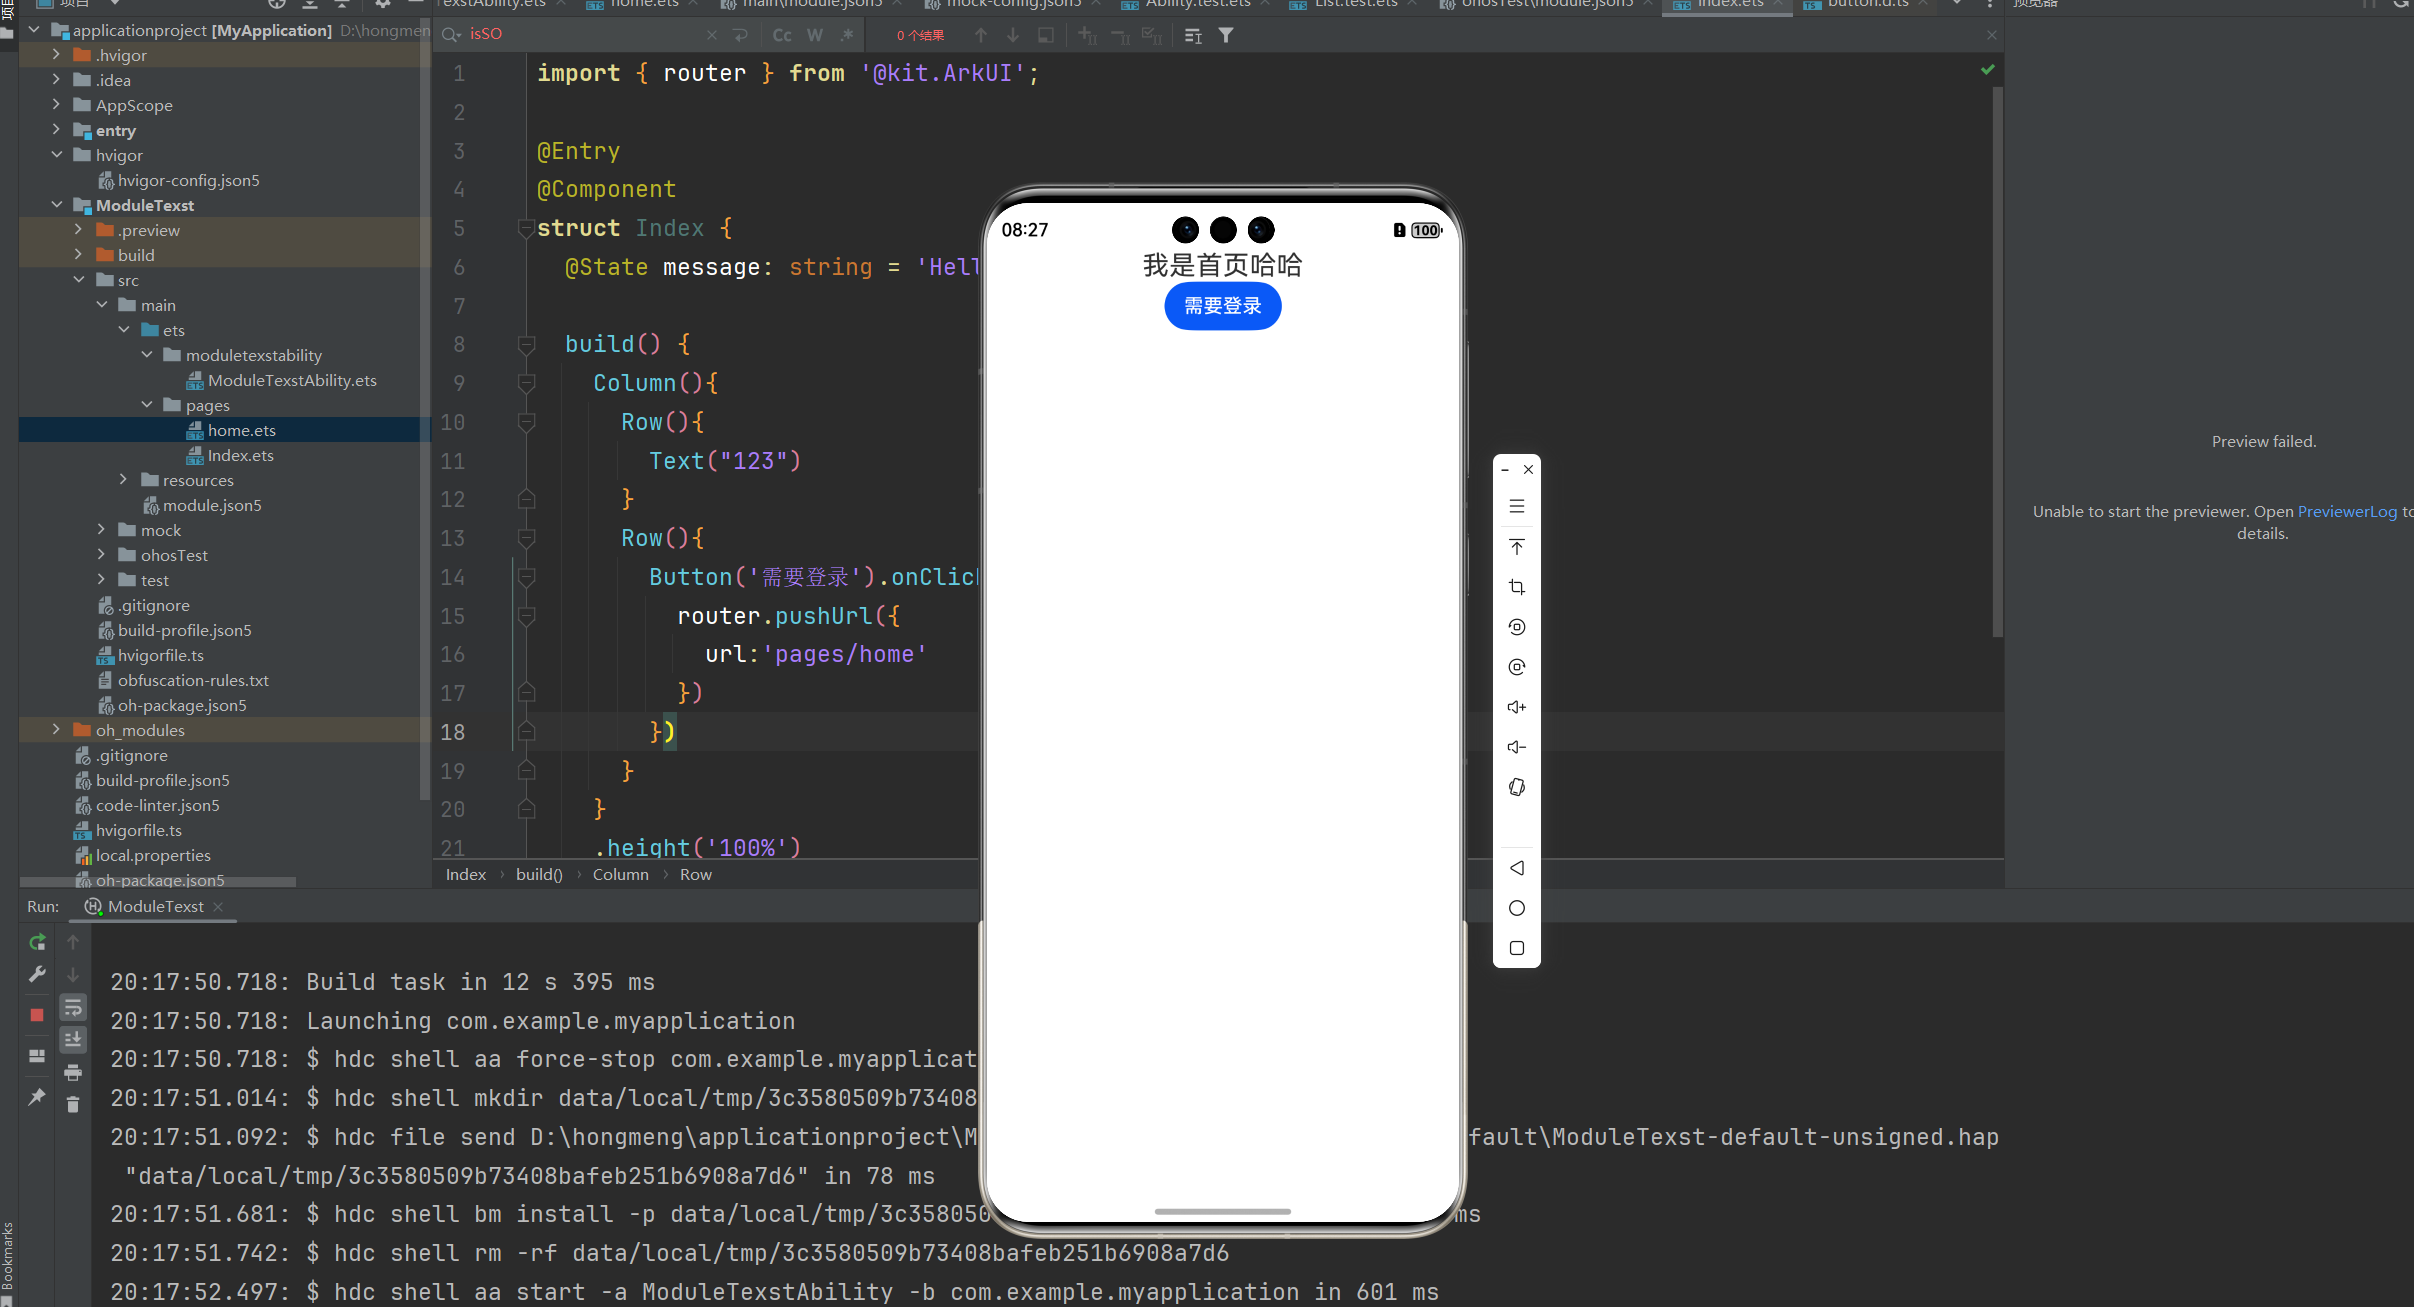This screenshot has height=1307, width=2414.
Task: Open the PreviewerLog link
Action: point(2346,511)
